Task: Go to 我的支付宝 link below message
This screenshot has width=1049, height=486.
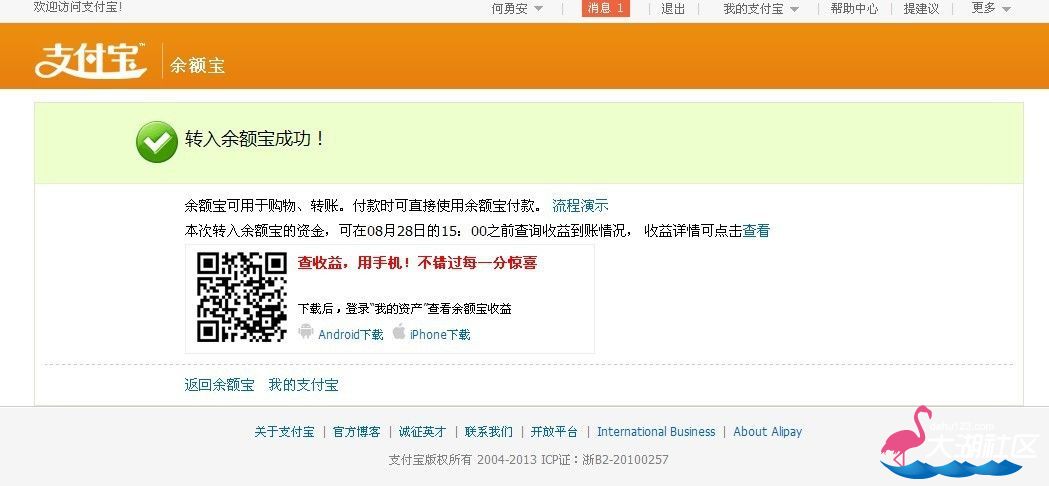Action: (x=303, y=385)
